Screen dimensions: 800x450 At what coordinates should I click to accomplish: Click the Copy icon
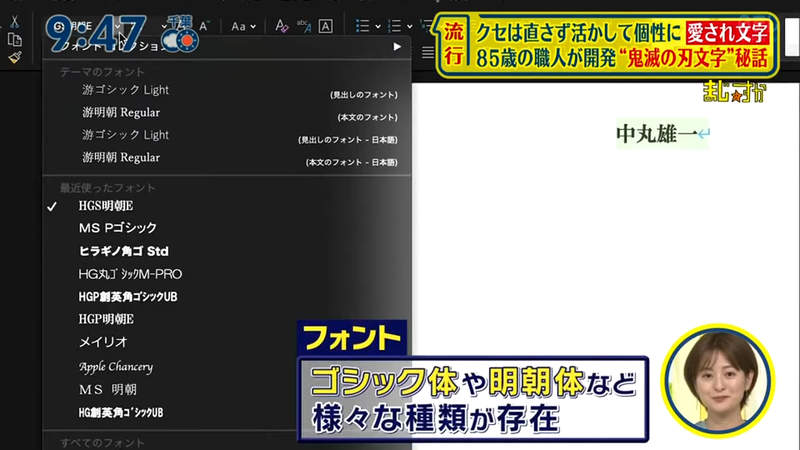tap(15, 40)
